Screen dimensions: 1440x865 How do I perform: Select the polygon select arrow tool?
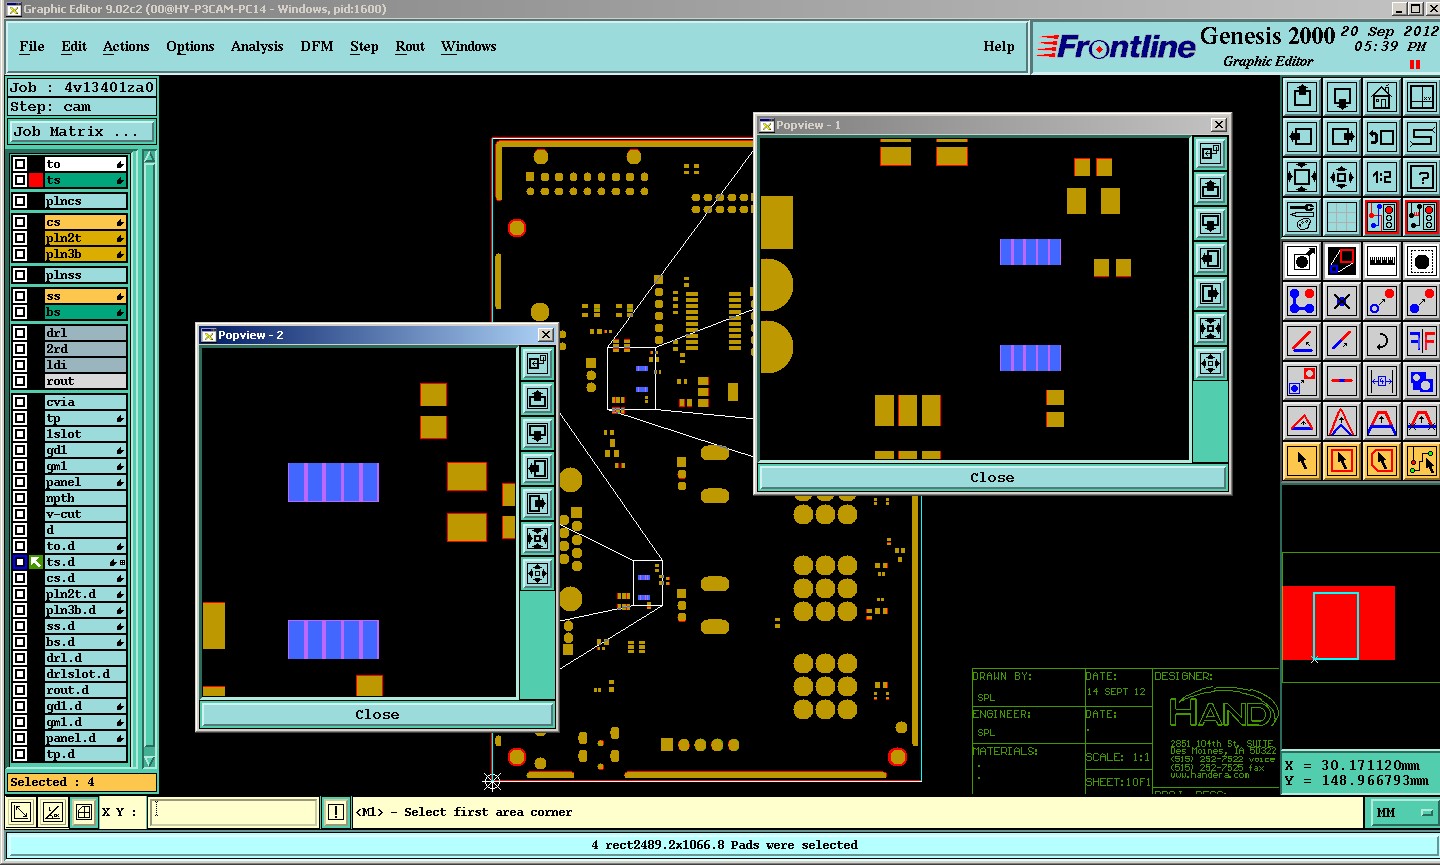point(1381,461)
